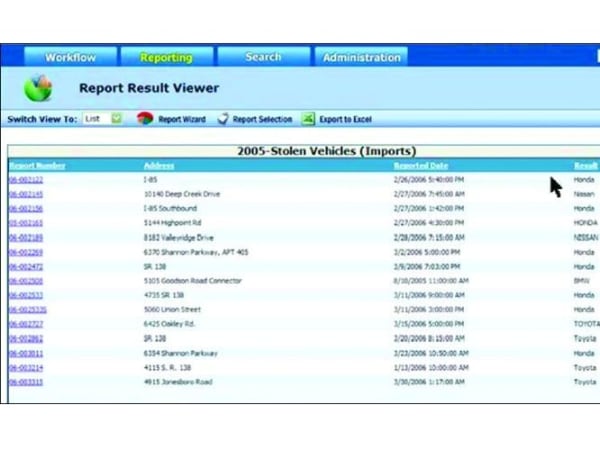Go to the Search tab

pyautogui.click(x=263, y=57)
